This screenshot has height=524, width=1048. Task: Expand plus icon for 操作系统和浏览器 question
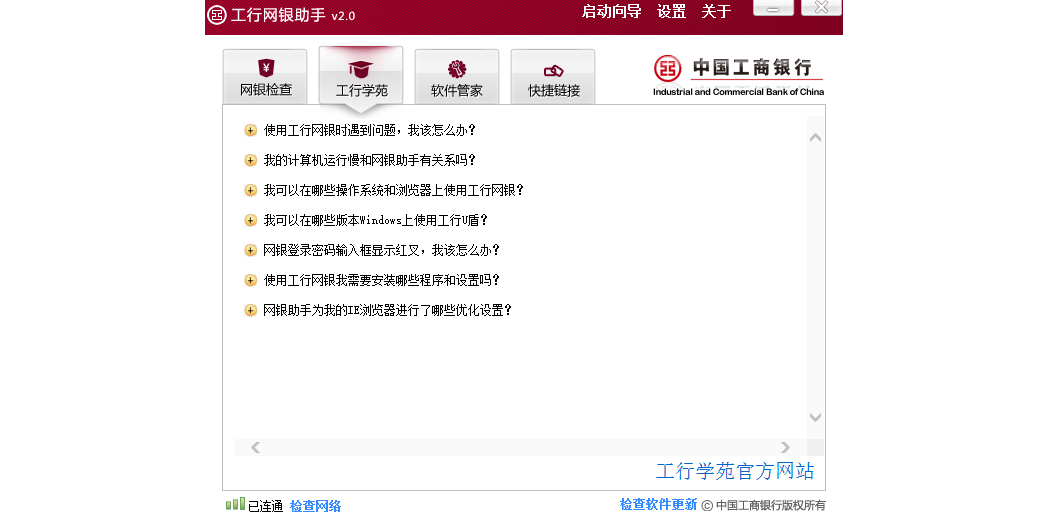coord(251,190)
